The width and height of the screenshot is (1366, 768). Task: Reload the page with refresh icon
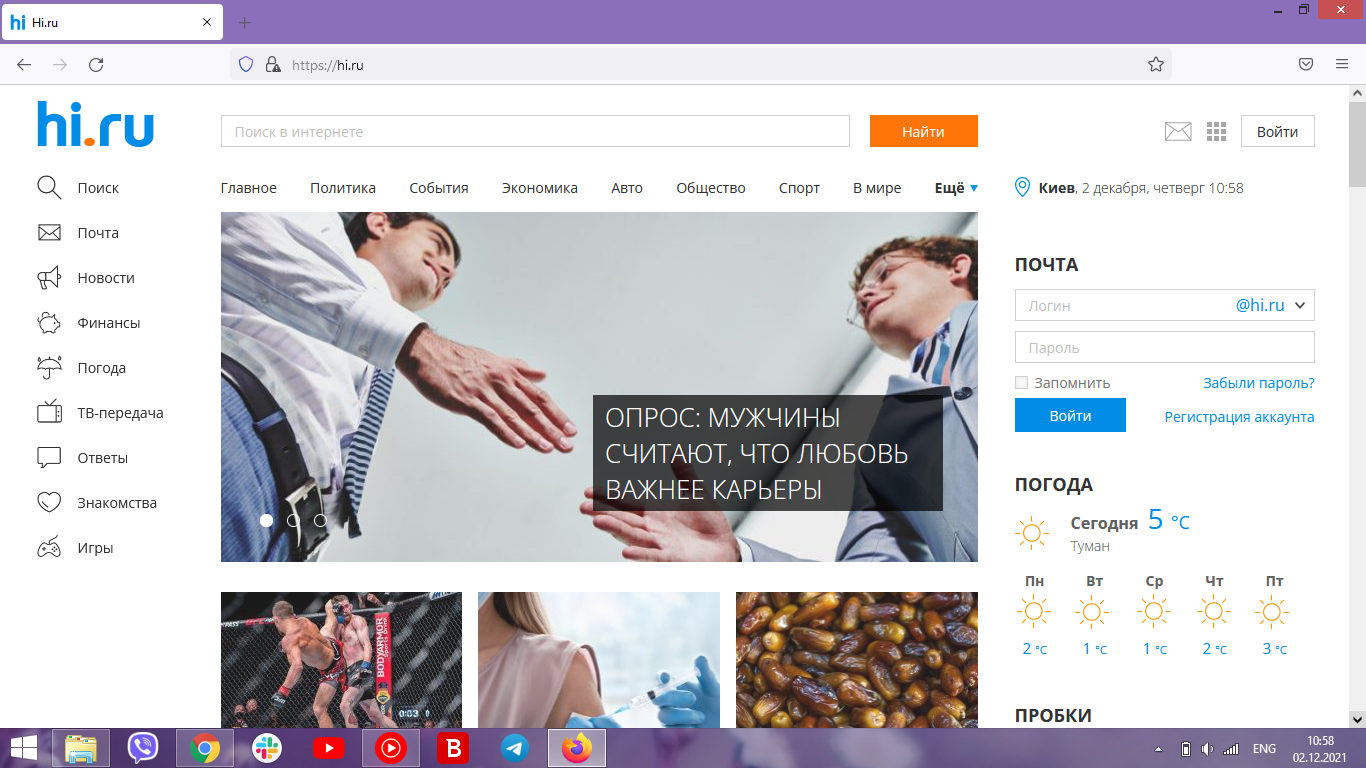(x=96, y=64)
